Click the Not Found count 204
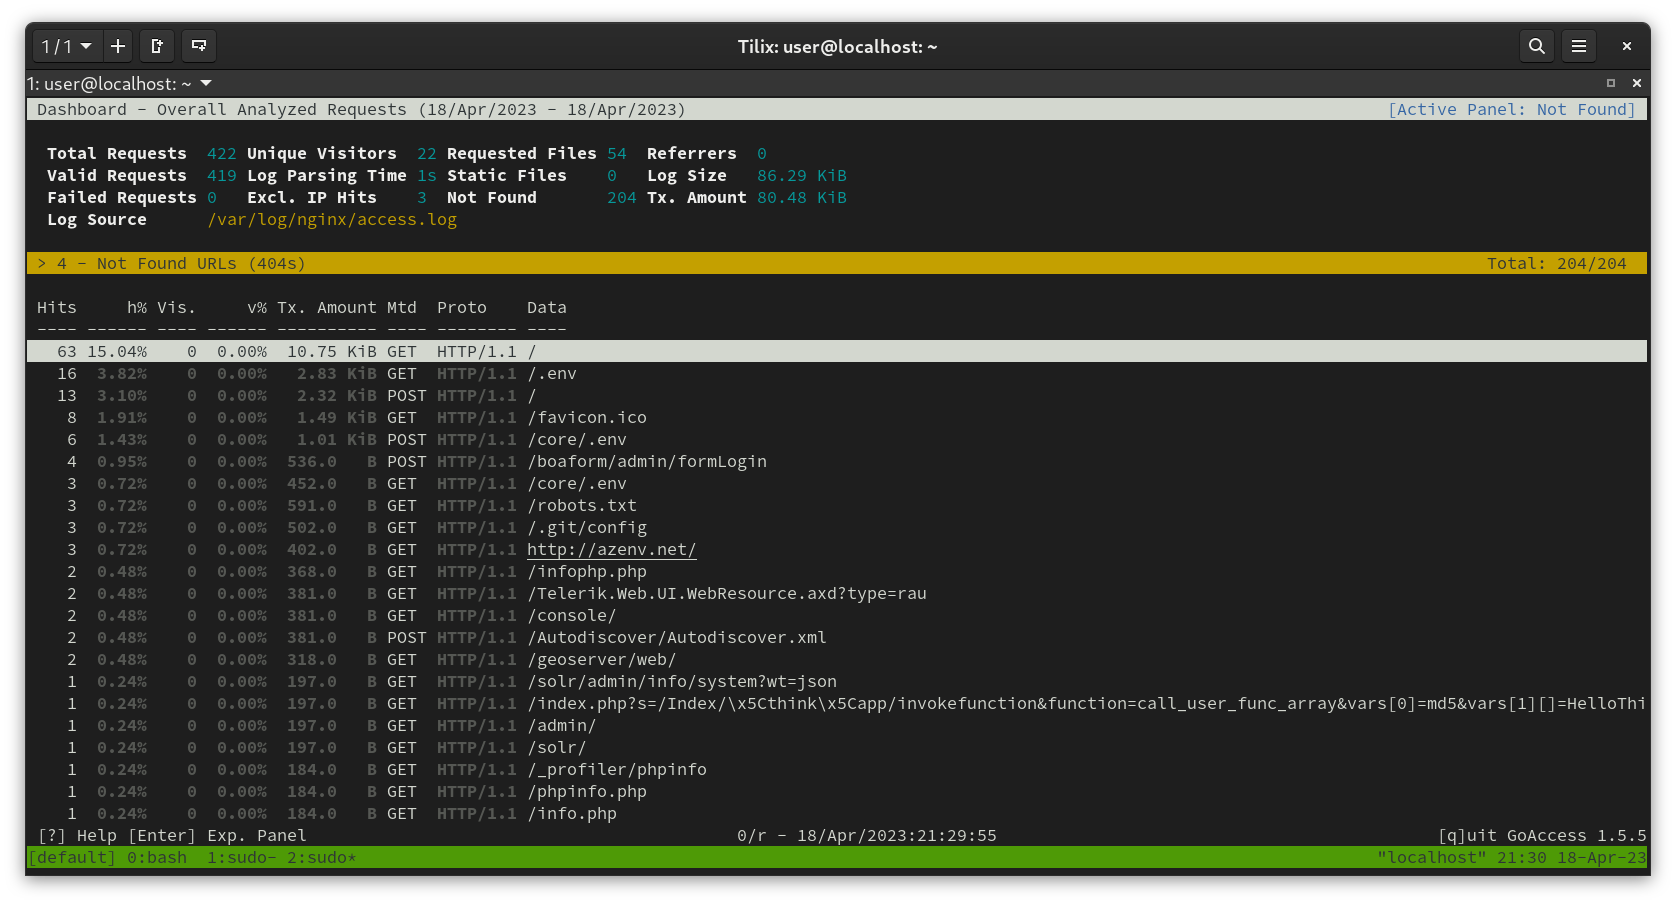This screenshot has width=1676, height=904. (622, 198)
